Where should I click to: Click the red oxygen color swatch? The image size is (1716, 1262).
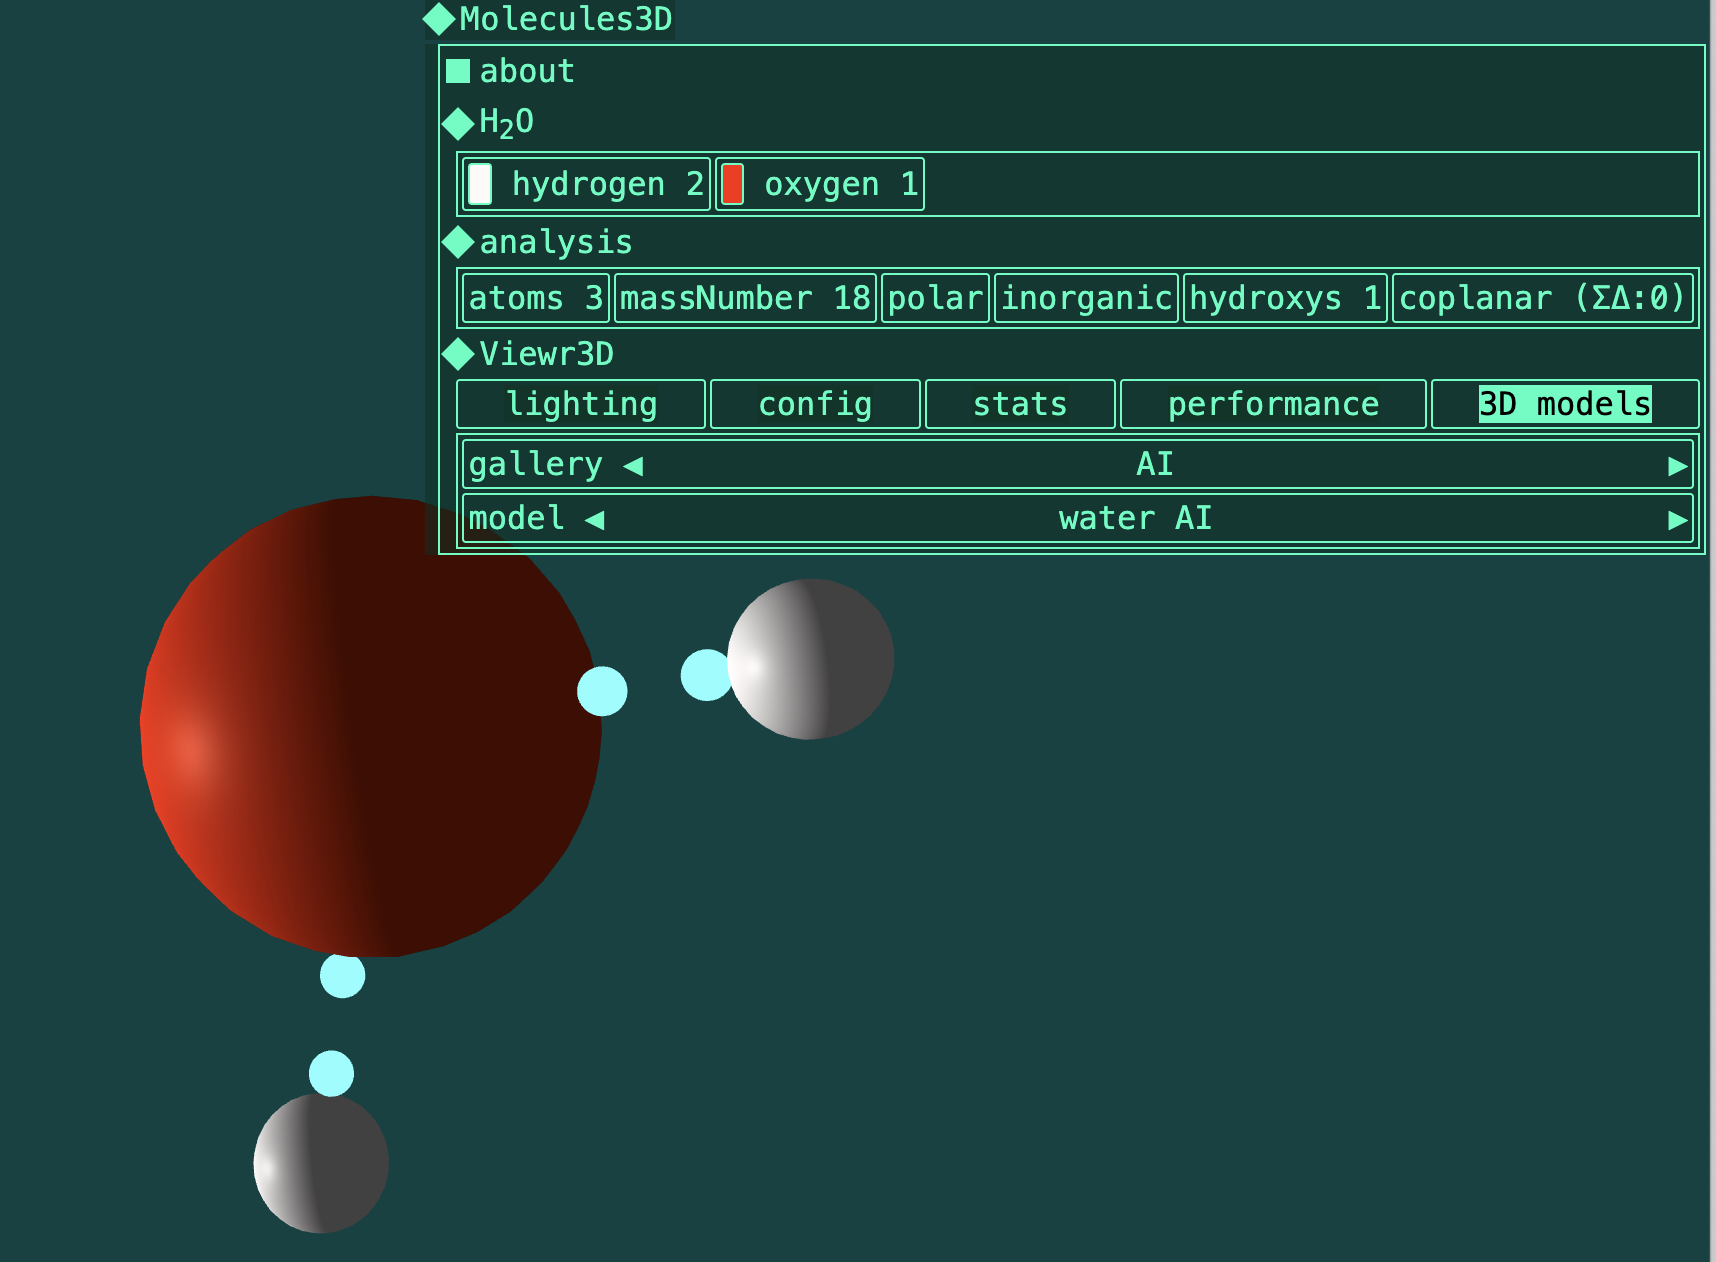tap(732, 184)
